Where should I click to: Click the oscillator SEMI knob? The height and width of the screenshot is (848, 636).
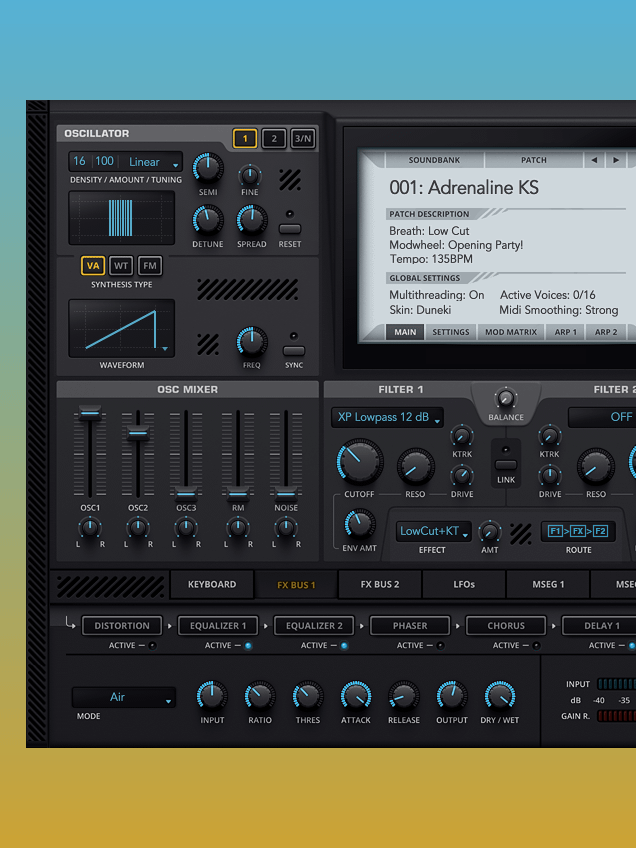pyautogui.click(x=208, y=168)
